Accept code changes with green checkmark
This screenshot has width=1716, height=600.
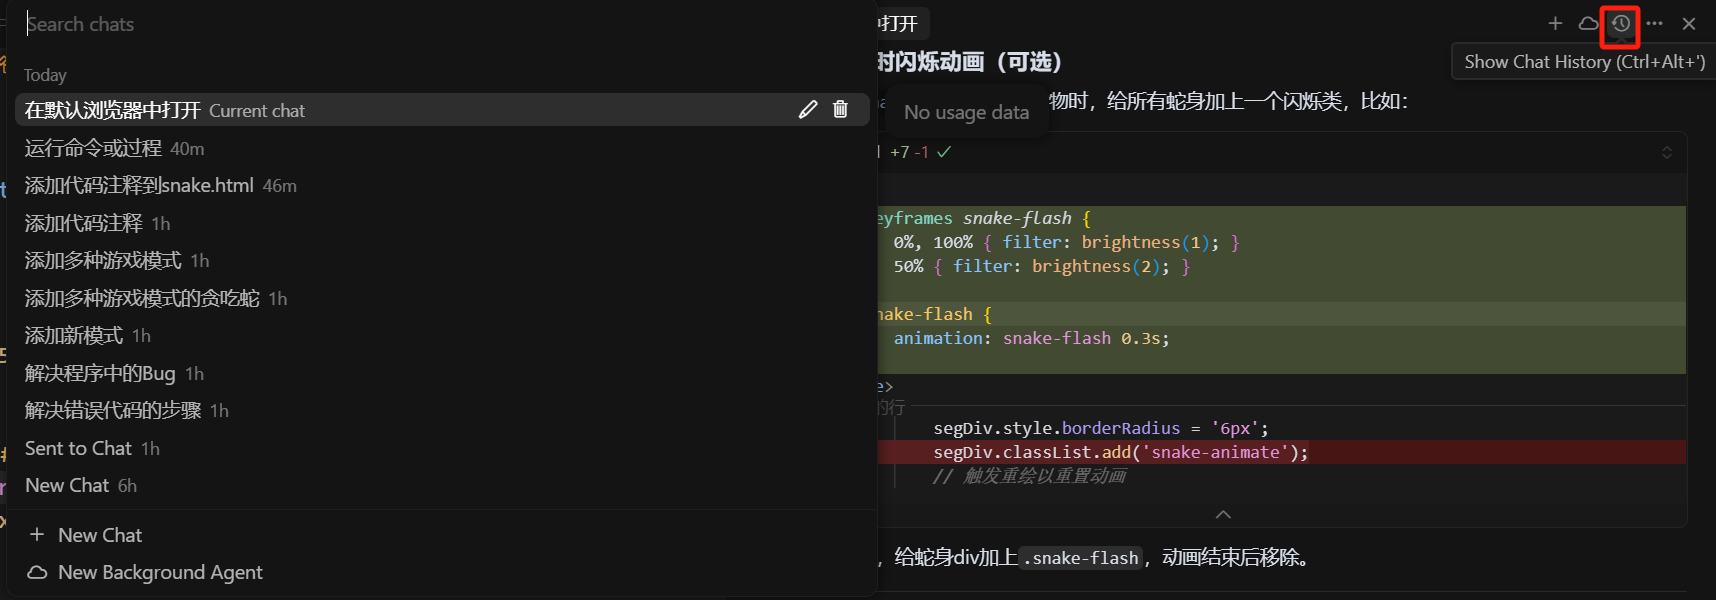(944, 152)
